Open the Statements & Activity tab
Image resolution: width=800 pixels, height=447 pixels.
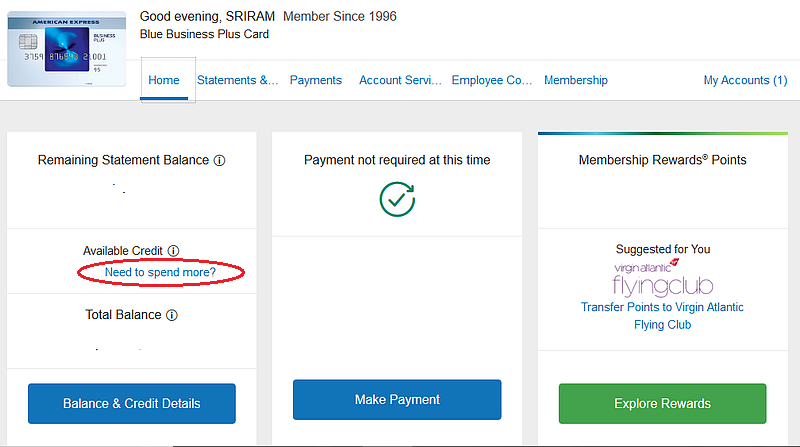coord(237,80)
